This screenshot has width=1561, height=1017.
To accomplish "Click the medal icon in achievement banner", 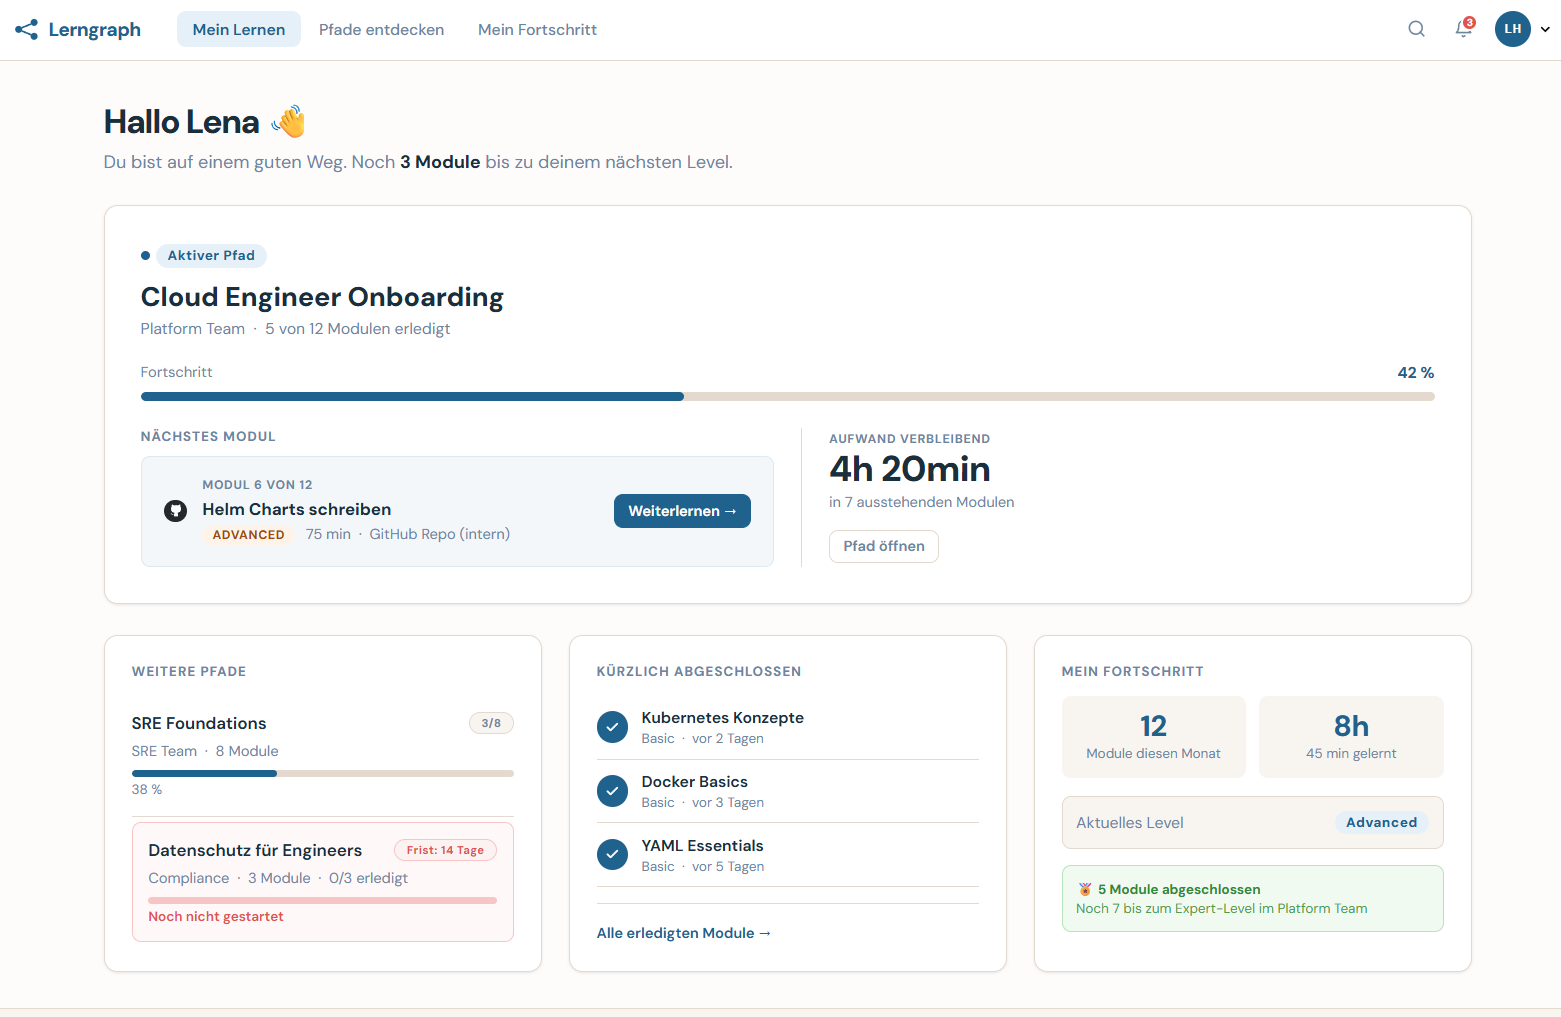I will [1084, 889].
